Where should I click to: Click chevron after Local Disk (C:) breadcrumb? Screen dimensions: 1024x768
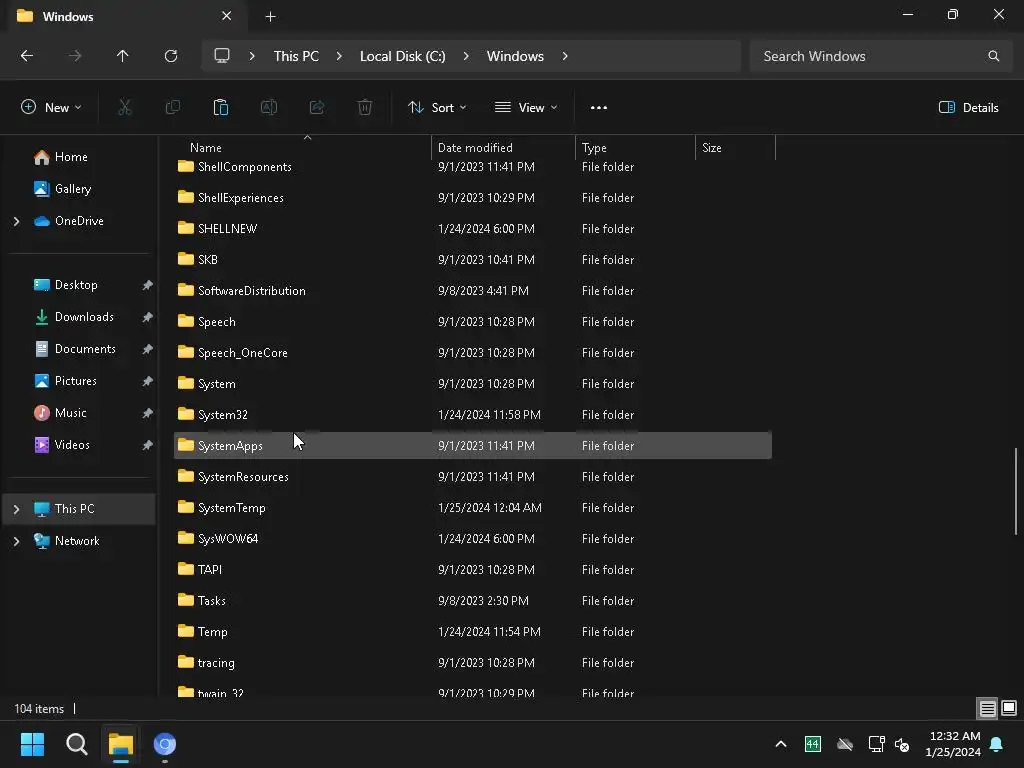coord(466,56)
